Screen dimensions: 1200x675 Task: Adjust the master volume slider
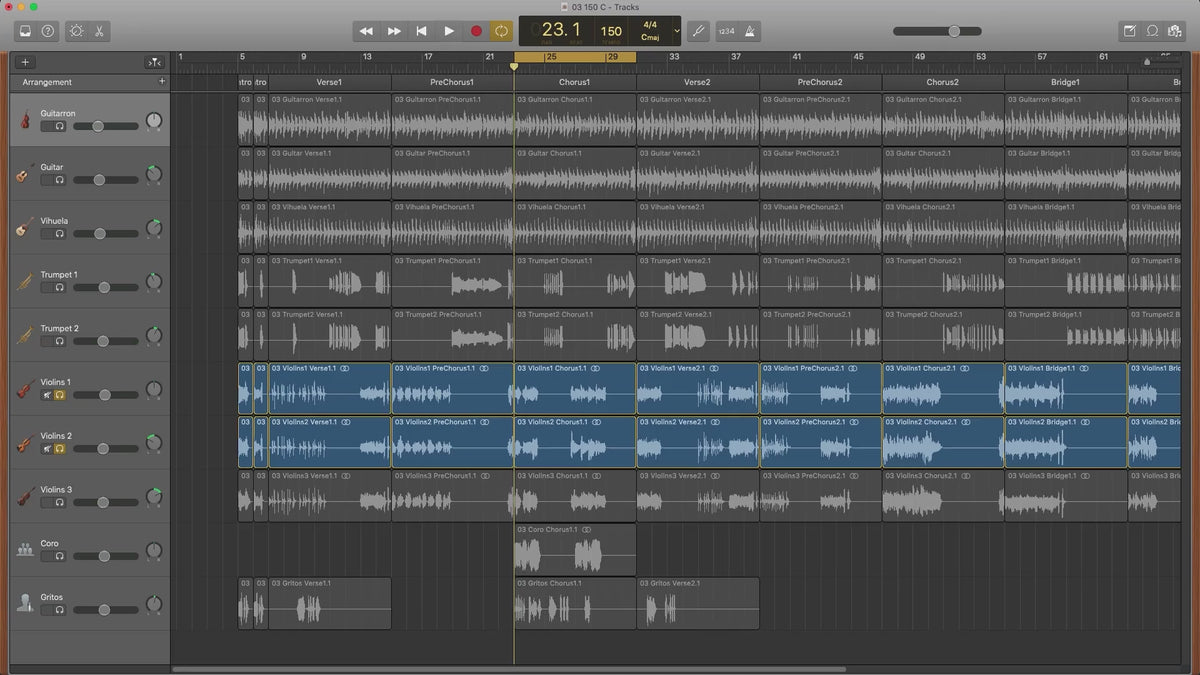[953, 31]
